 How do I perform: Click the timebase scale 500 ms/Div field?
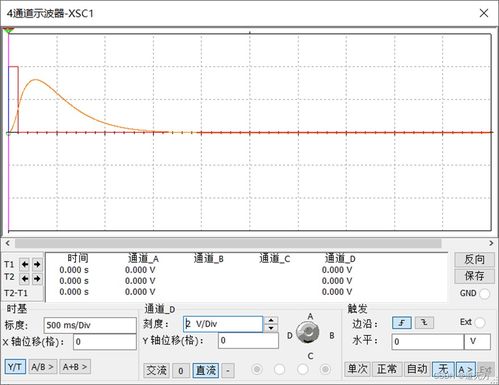tap(90, 325)
